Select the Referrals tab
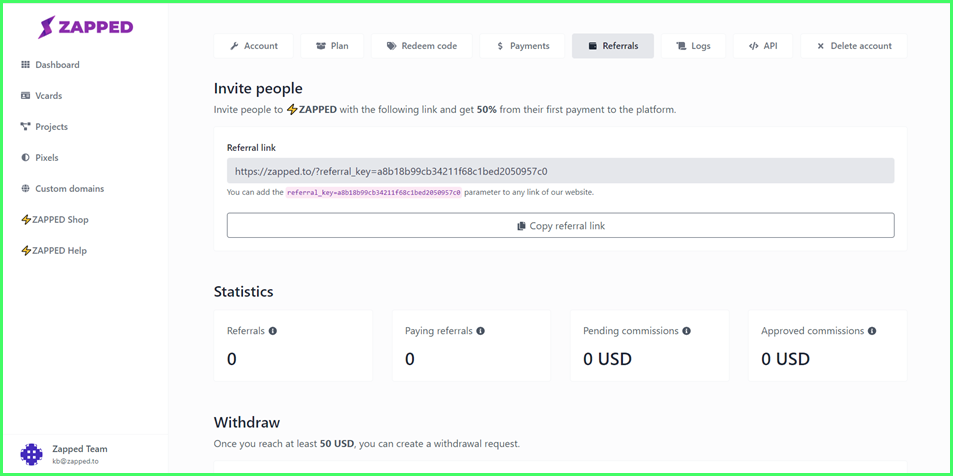 (613, 46)
